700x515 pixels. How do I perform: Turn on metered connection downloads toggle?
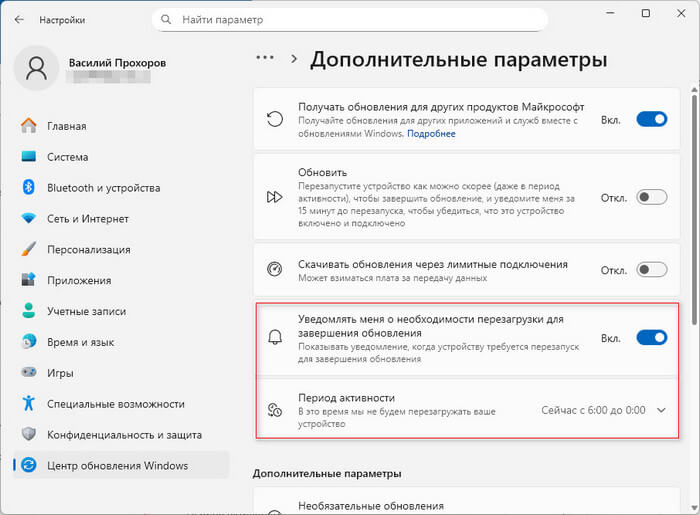pyautogui.click(x=651, y=269)
